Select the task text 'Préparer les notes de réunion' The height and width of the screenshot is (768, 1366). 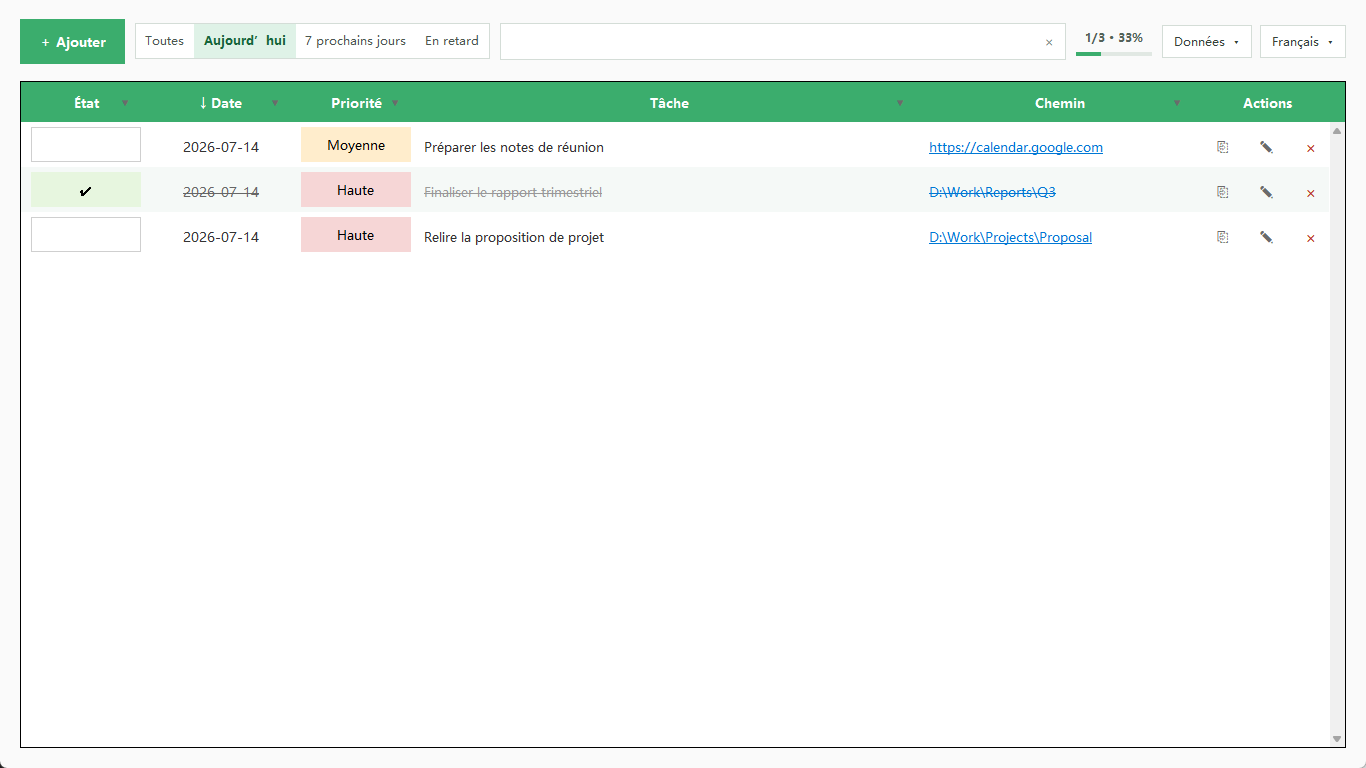coord(514,147)
